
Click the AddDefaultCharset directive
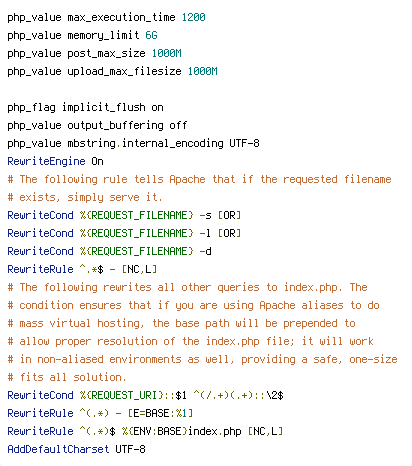click(x=58, y=449)
